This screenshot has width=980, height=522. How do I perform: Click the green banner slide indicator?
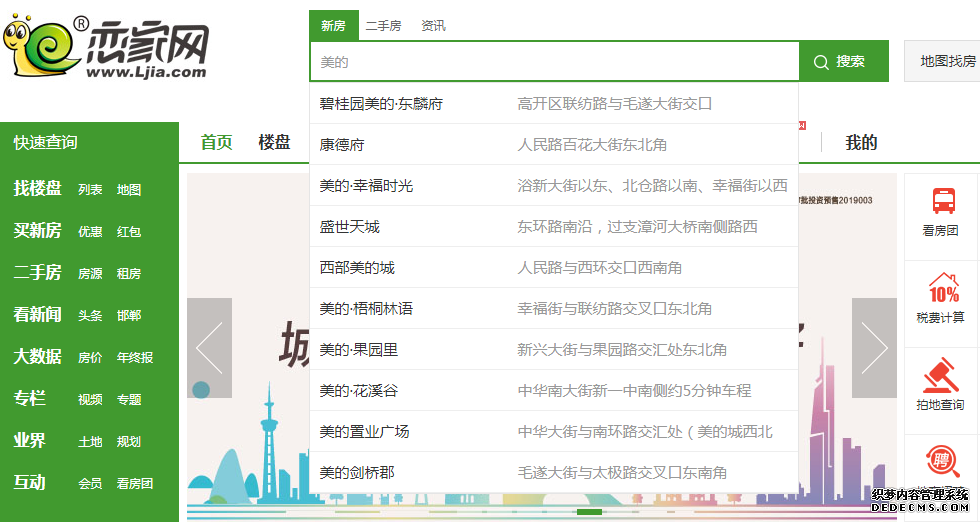pyautogui.click(x=589, y=512)
